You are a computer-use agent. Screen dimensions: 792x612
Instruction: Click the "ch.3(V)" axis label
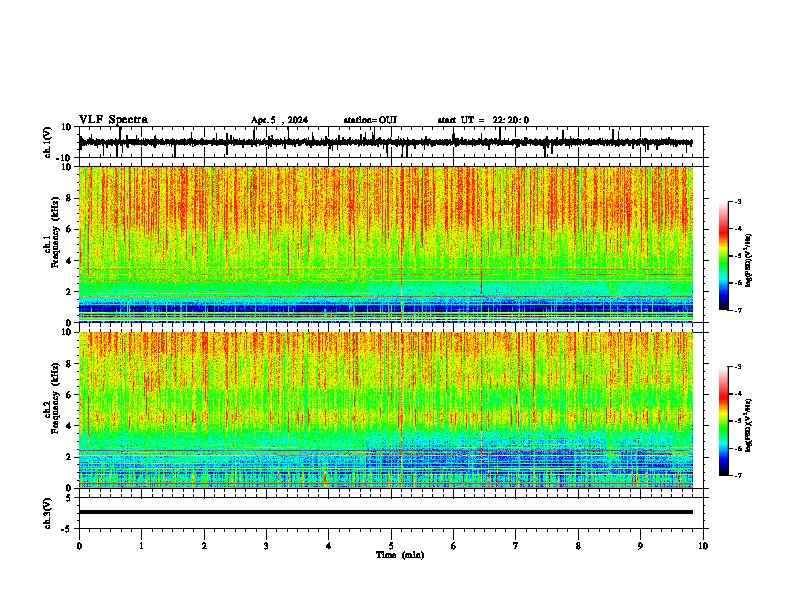(48, 513)
